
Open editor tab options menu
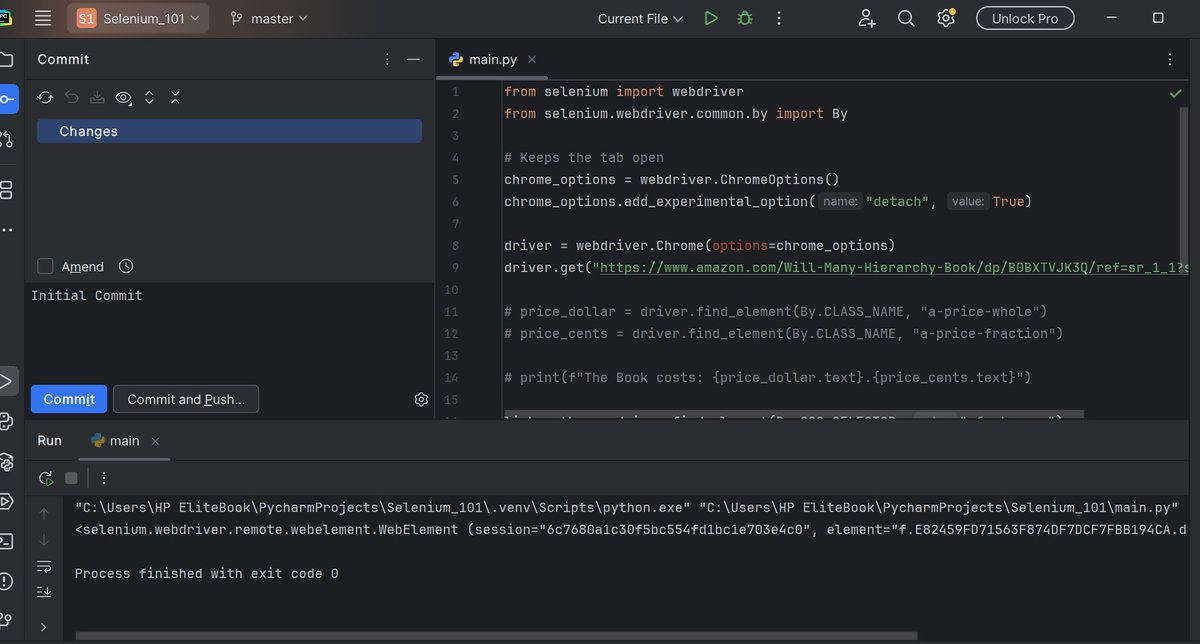(x=1171, y=60)
